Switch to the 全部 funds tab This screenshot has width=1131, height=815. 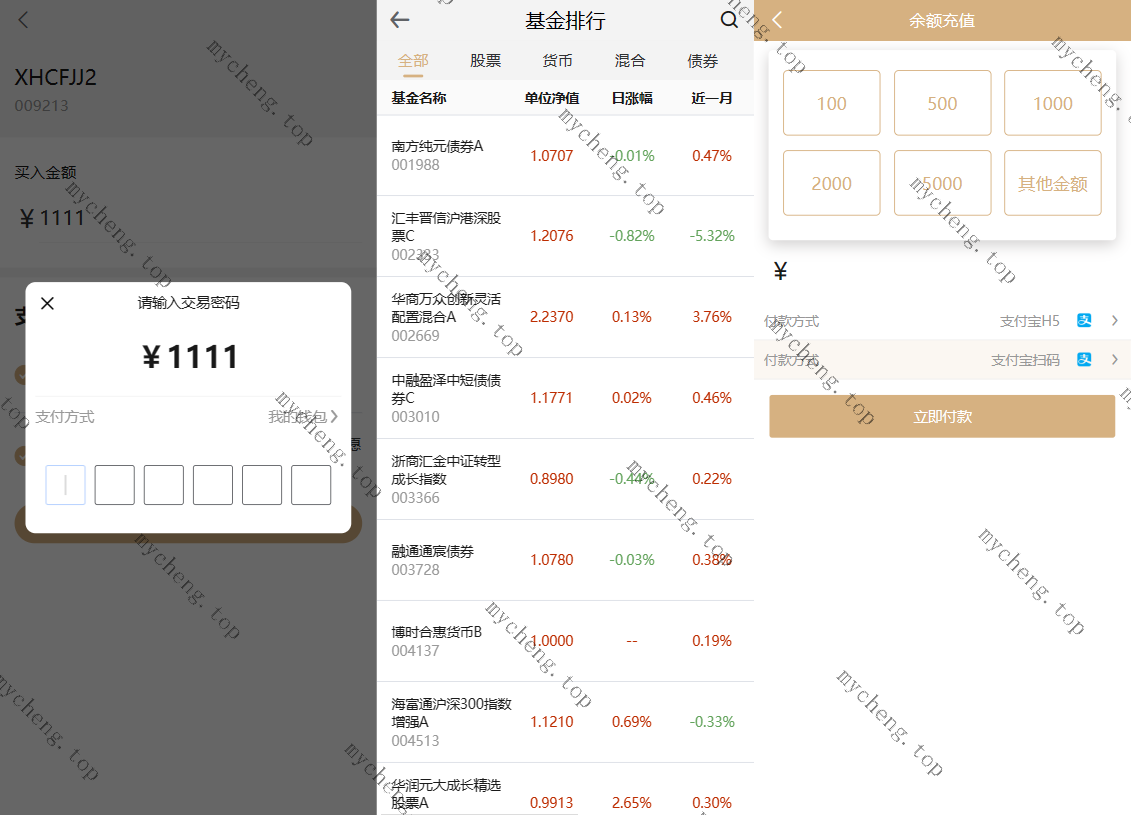point(413,61)
